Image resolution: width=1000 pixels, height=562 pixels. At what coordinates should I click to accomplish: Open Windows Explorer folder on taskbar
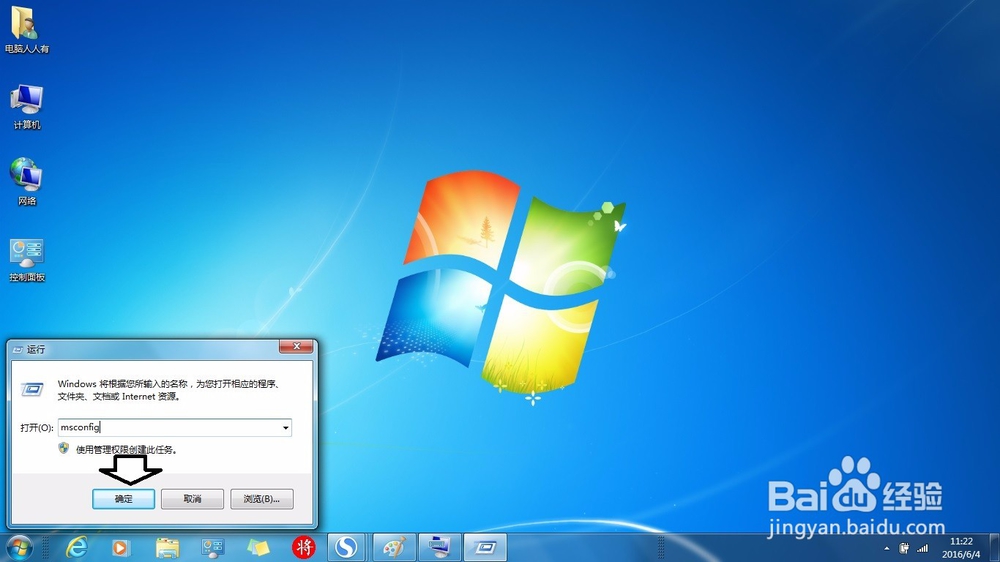(x=167, y=547)
